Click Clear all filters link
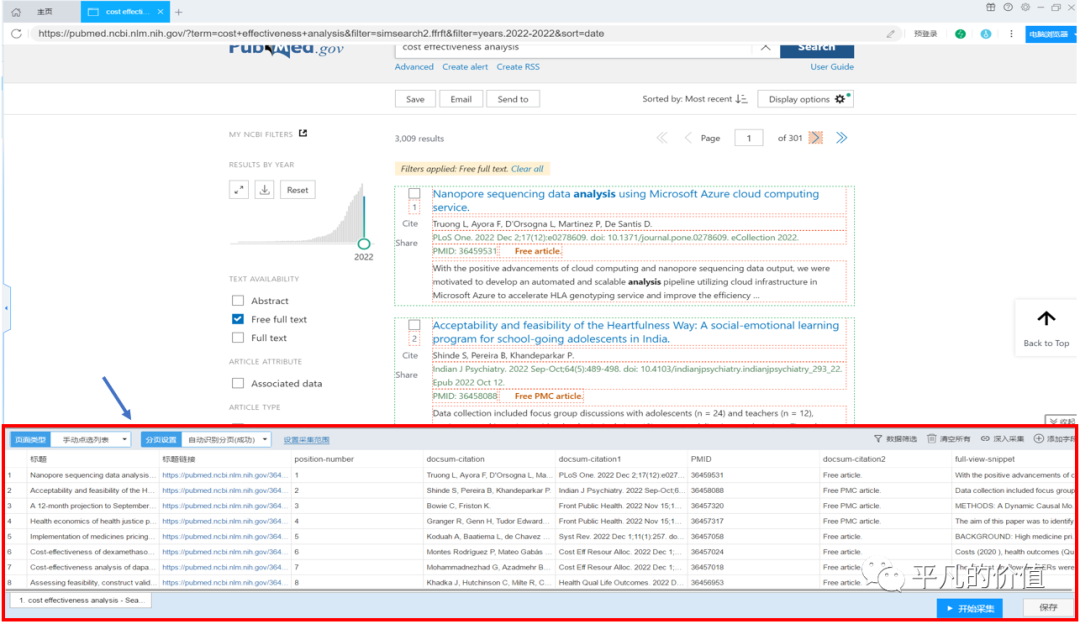The height and width of the screenshot is (624, 1080). click(527, 169)
